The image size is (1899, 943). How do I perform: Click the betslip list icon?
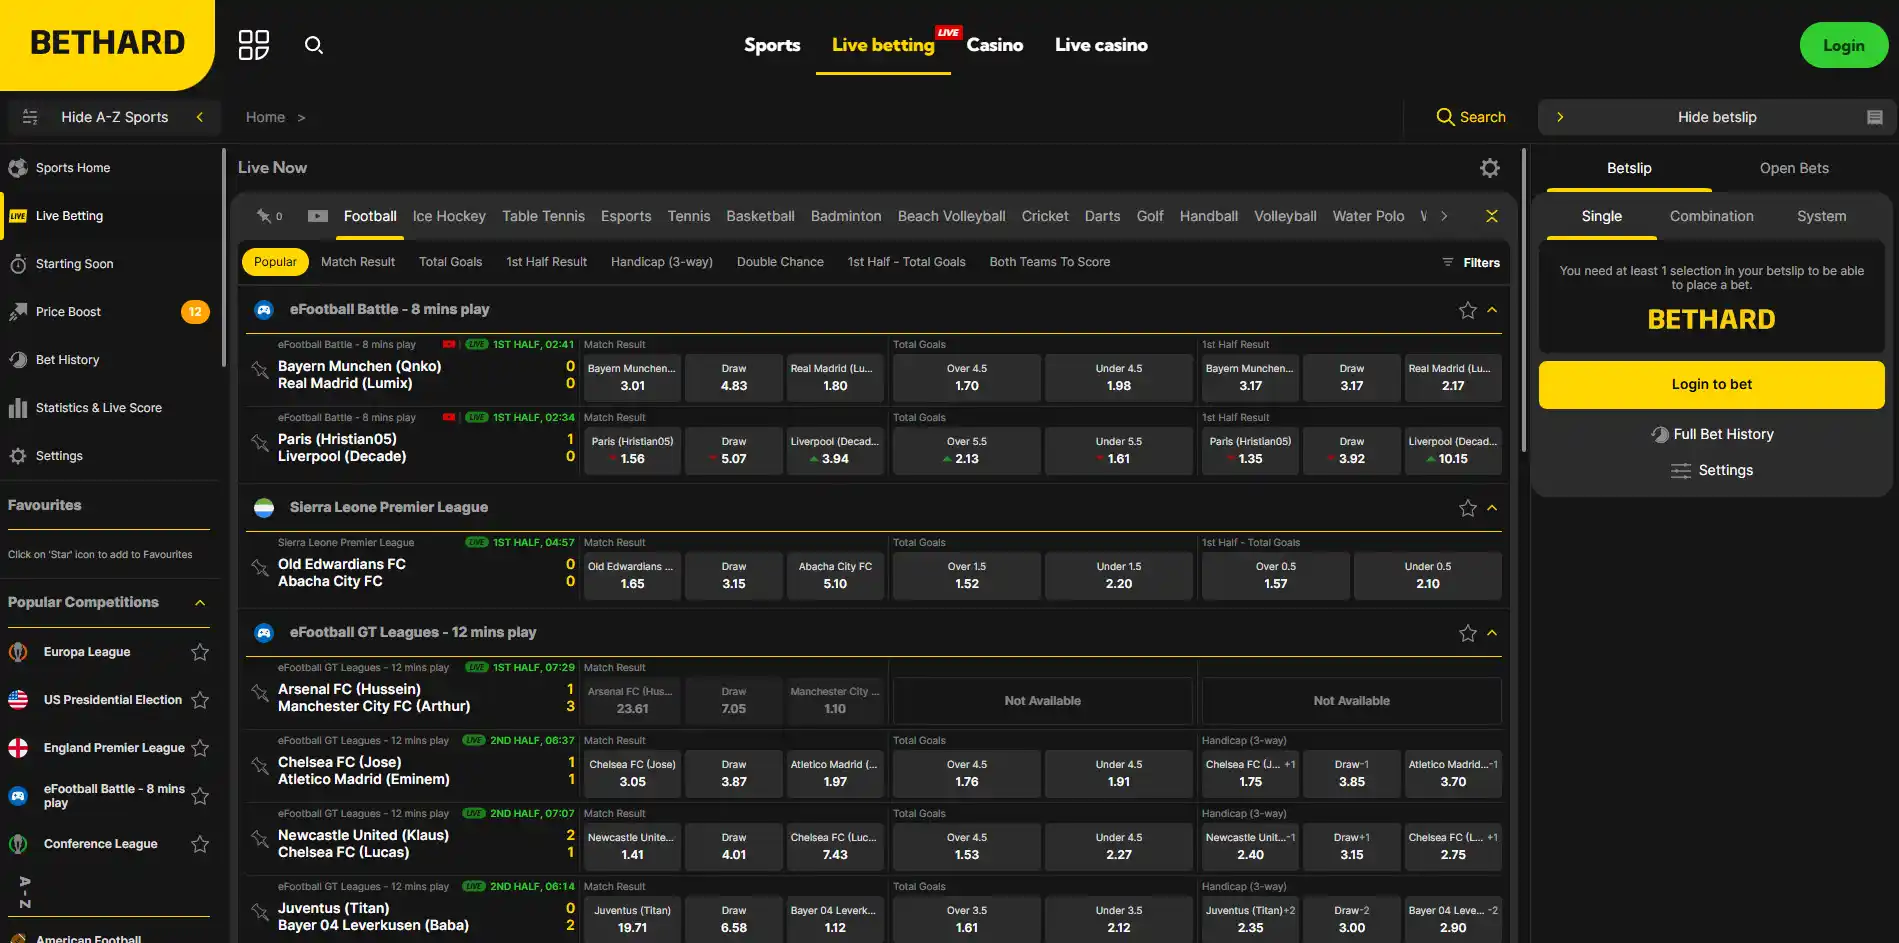pos(1875,117)
